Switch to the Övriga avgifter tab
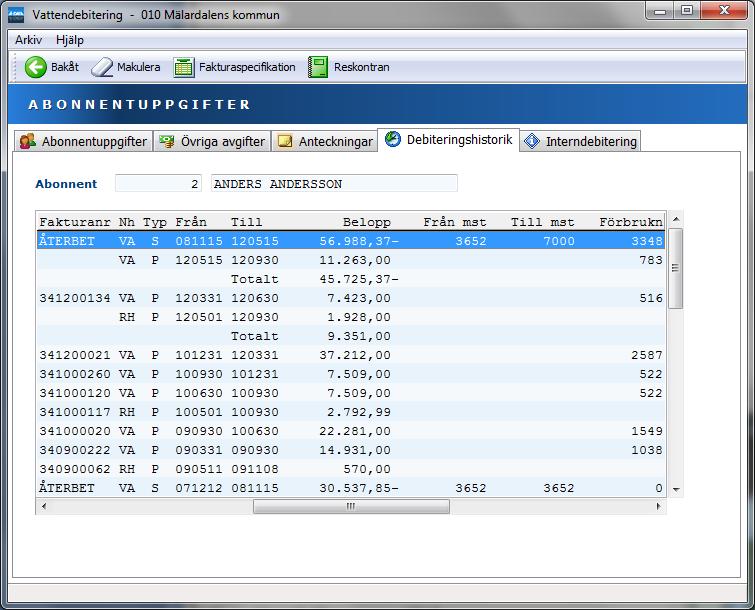 (x=212, y=141)
